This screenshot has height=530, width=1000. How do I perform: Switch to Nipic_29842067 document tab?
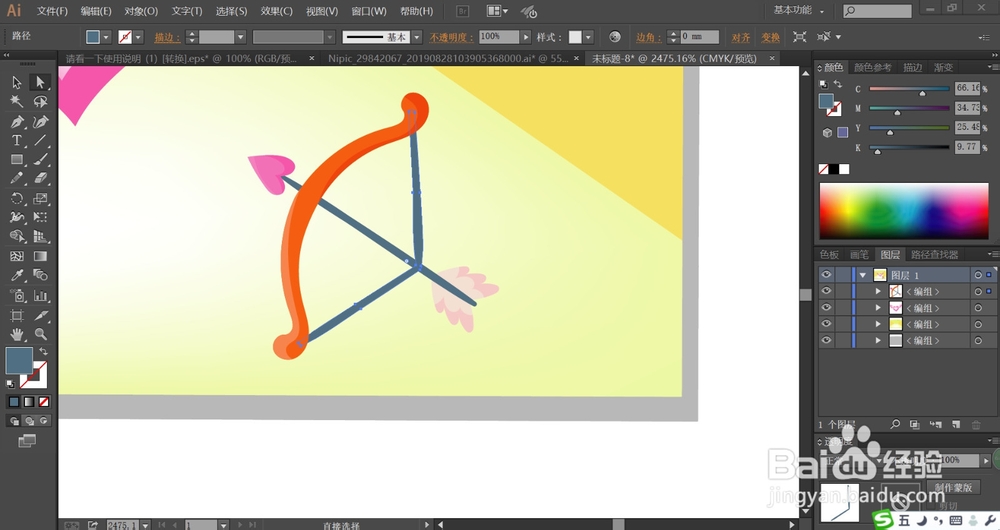tap(448, 58)
